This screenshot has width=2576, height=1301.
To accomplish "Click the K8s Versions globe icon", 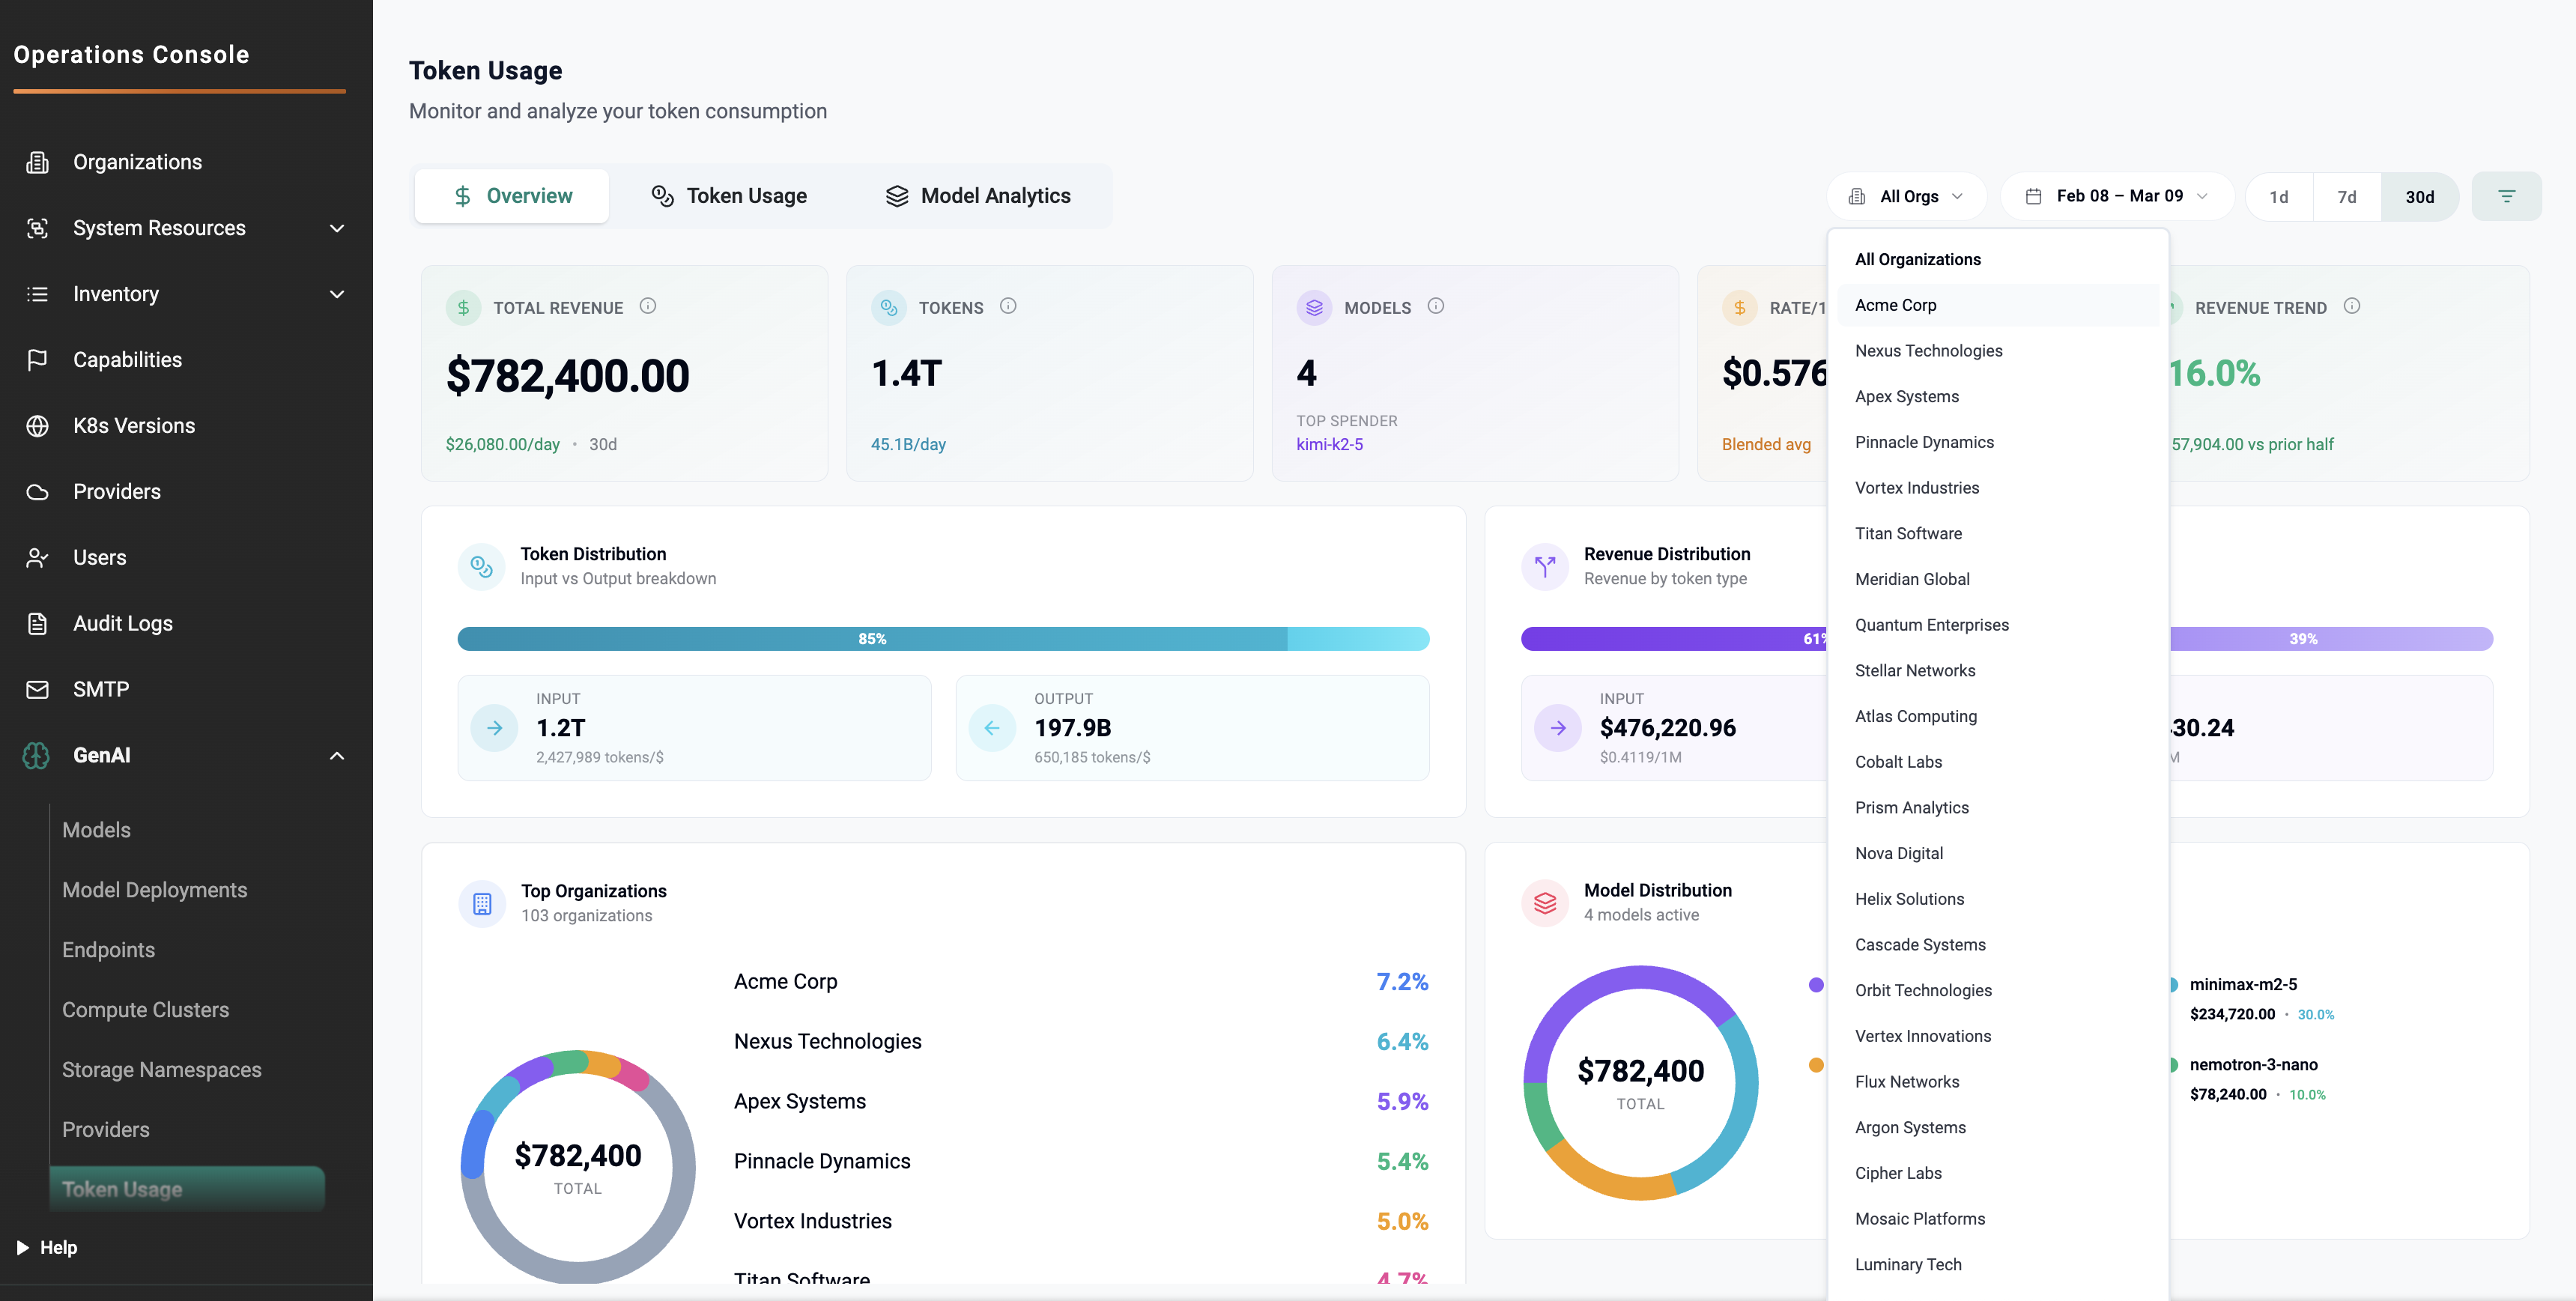I will [37, 426].
